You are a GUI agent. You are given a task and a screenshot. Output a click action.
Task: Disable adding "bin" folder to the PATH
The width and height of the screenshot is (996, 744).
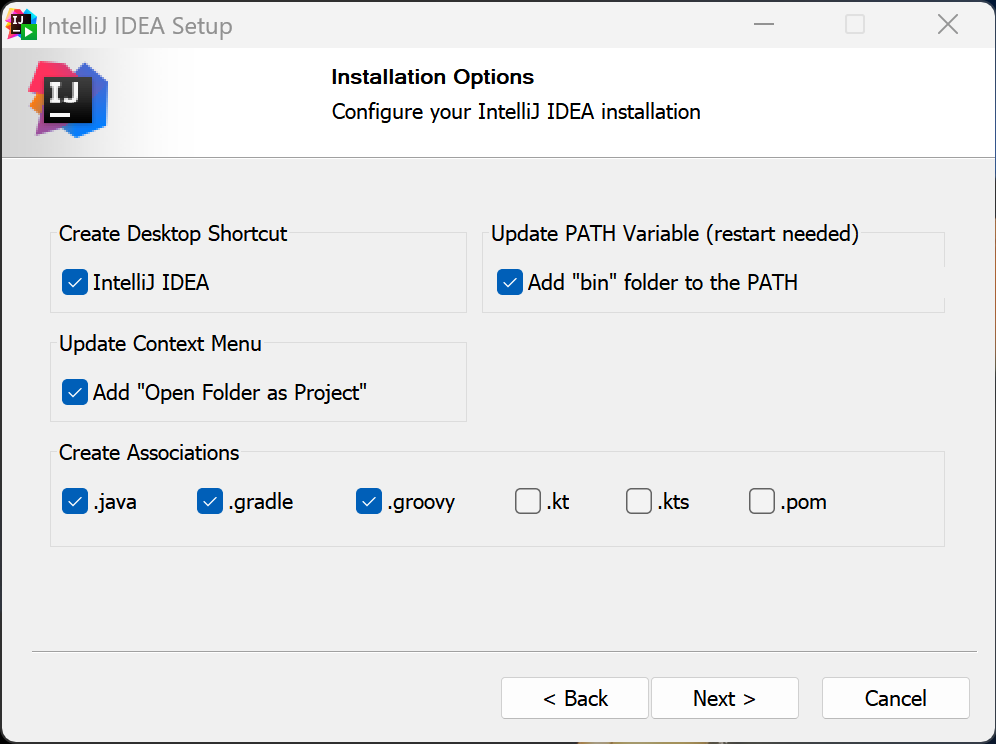pos(510,282)
